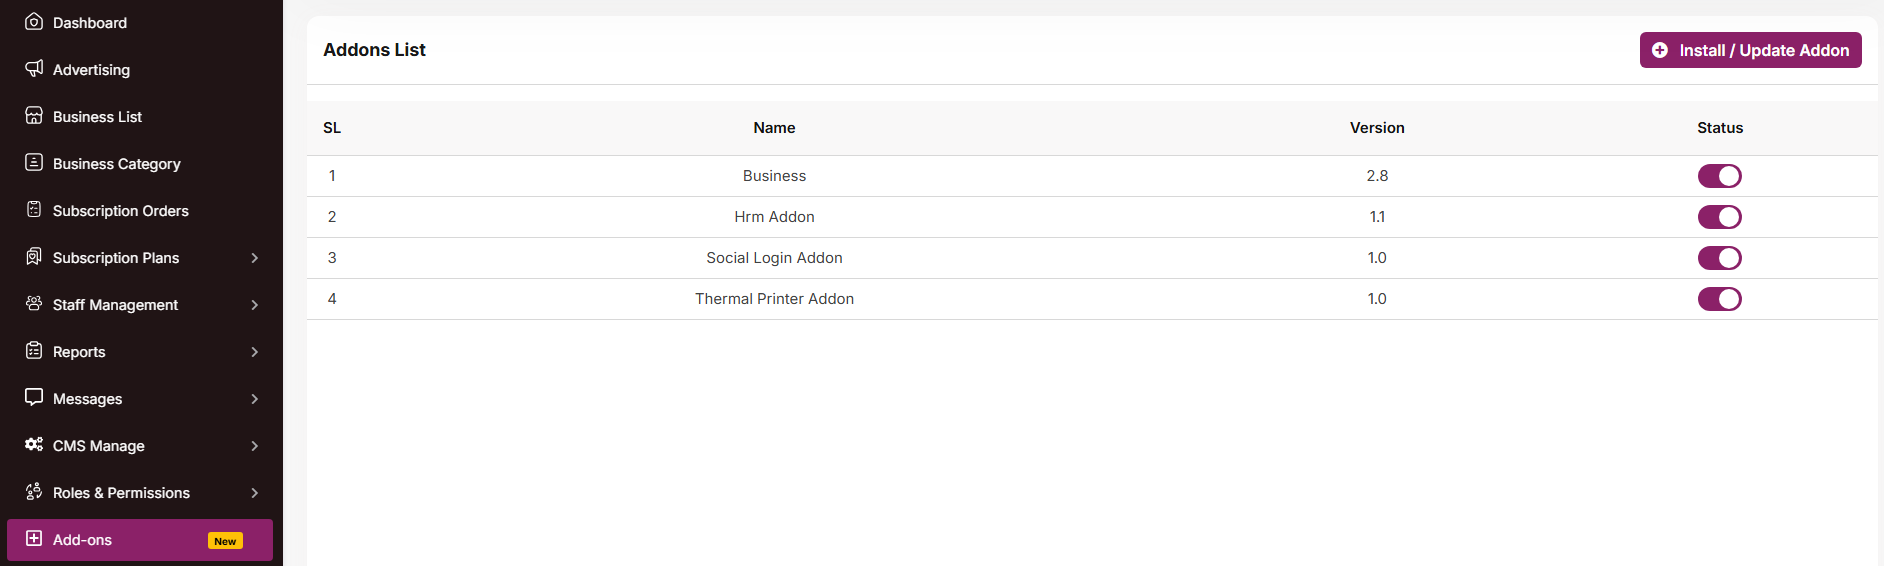
Task: Click the plus icon on Install button
Action: coord(1660,50)
